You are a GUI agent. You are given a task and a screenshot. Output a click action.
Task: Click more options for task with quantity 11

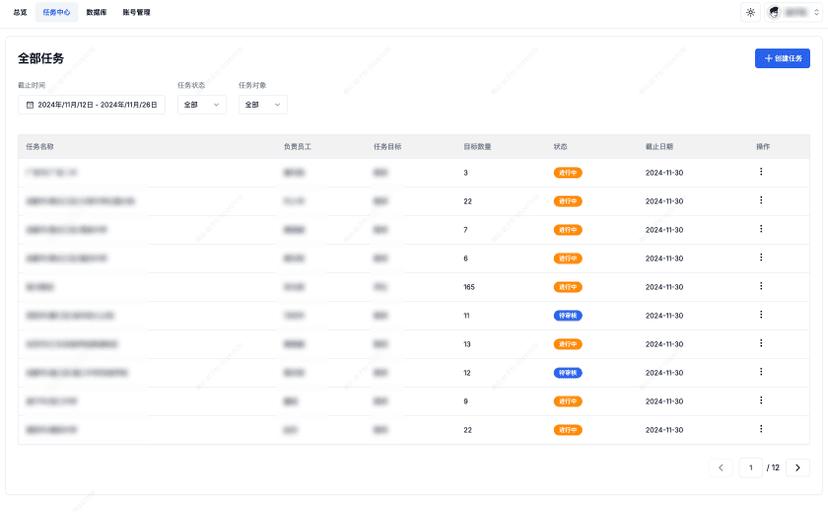point(761,315)
